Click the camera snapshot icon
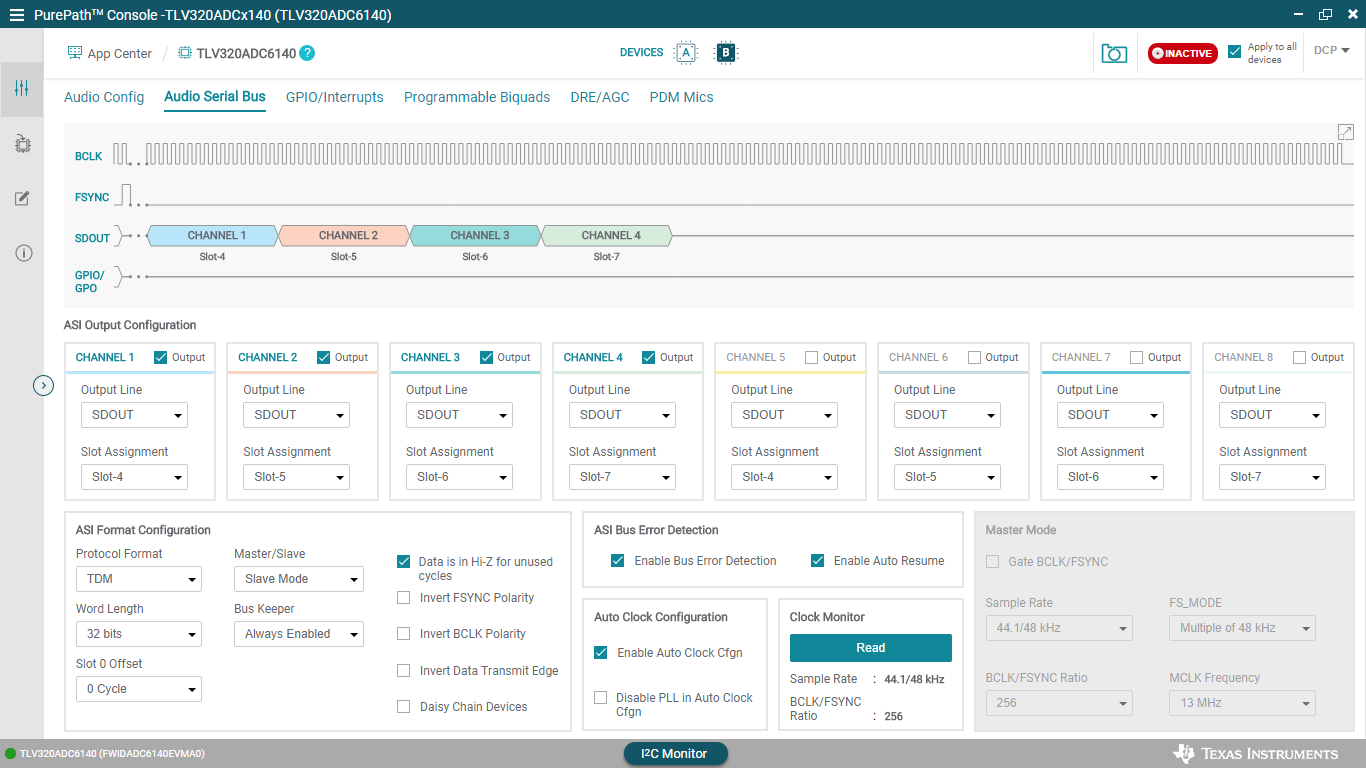Image resolution: width=1366 pixels, height=768 pixels. (x=1114, y=53)
